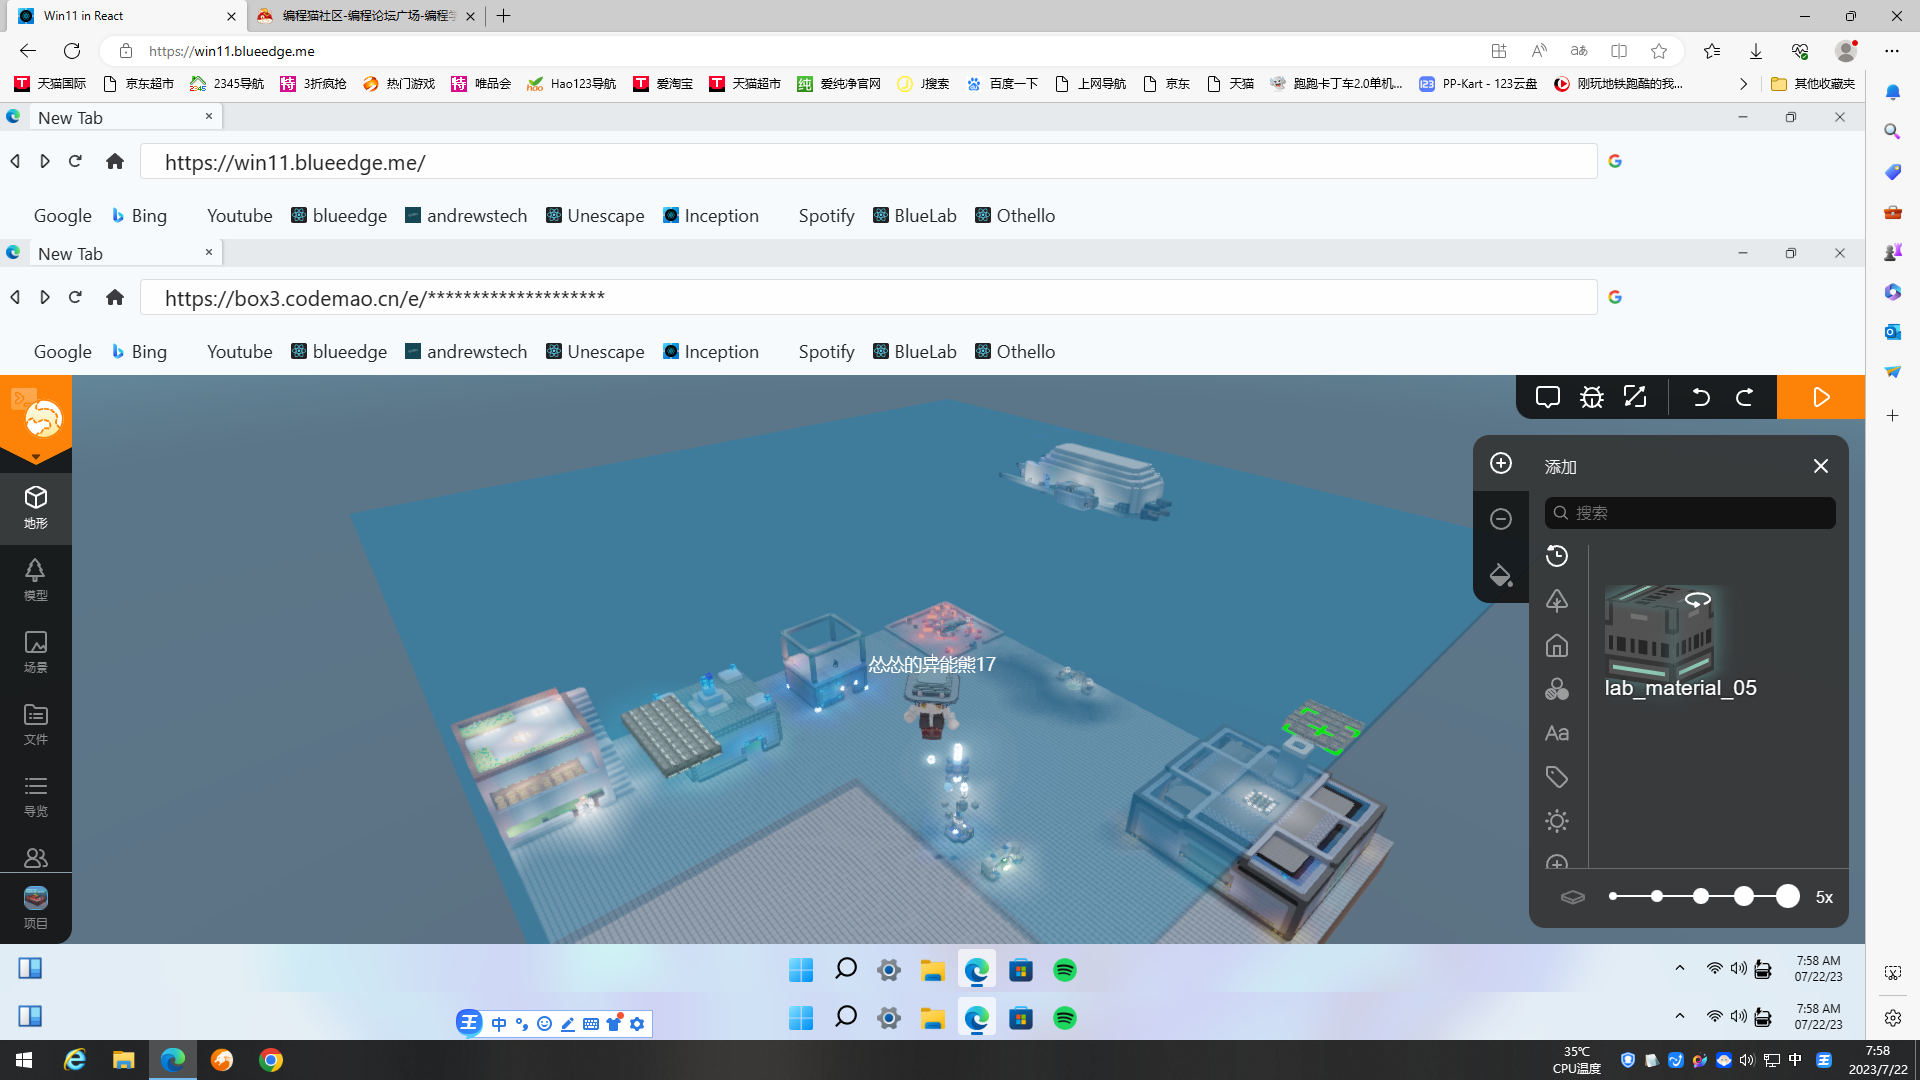Select the sun light block category
This screenshot has height=1080, width=1920.
[1557, 821]
